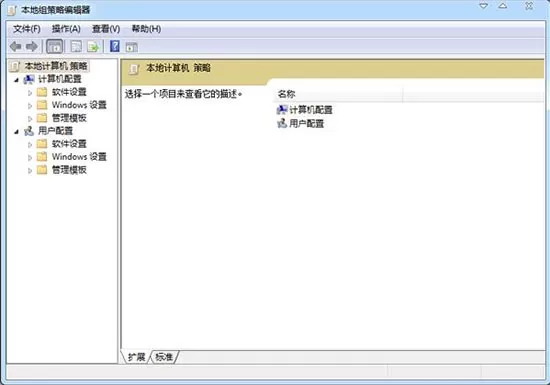Select 软件设置 under 计算机配置

[x=69, y=92]
